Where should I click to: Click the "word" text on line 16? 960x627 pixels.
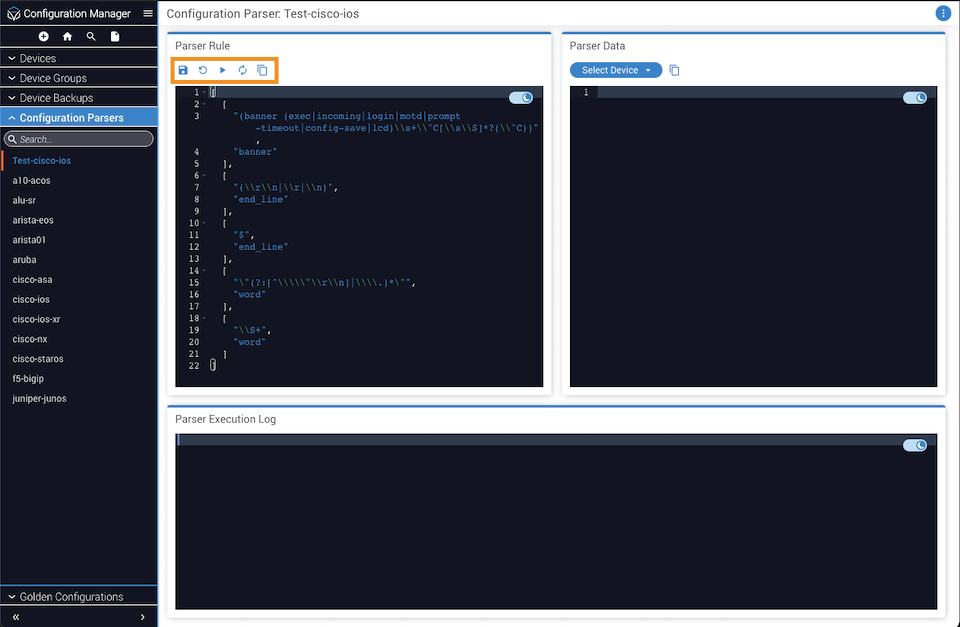tap(250, 295)
